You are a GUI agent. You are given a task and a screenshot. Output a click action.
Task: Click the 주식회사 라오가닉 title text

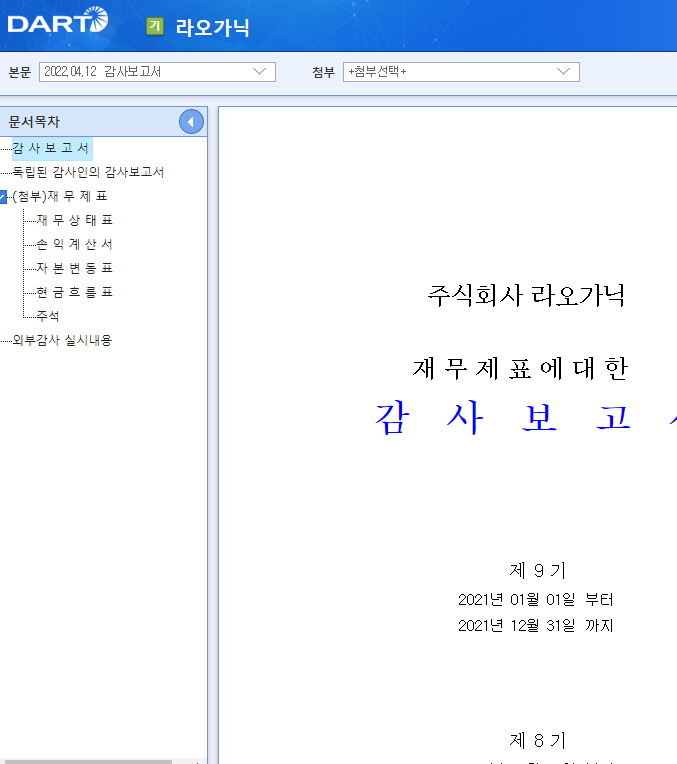pos(526,296)
